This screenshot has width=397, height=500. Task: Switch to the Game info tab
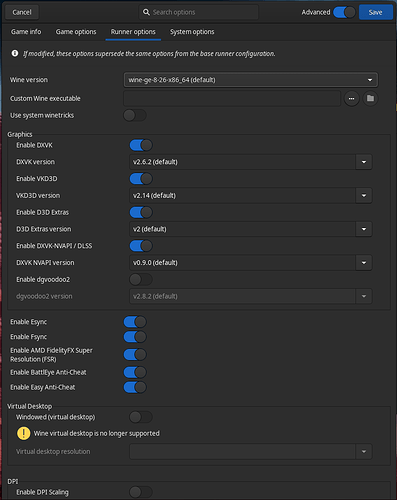click(x=26, y=32)
